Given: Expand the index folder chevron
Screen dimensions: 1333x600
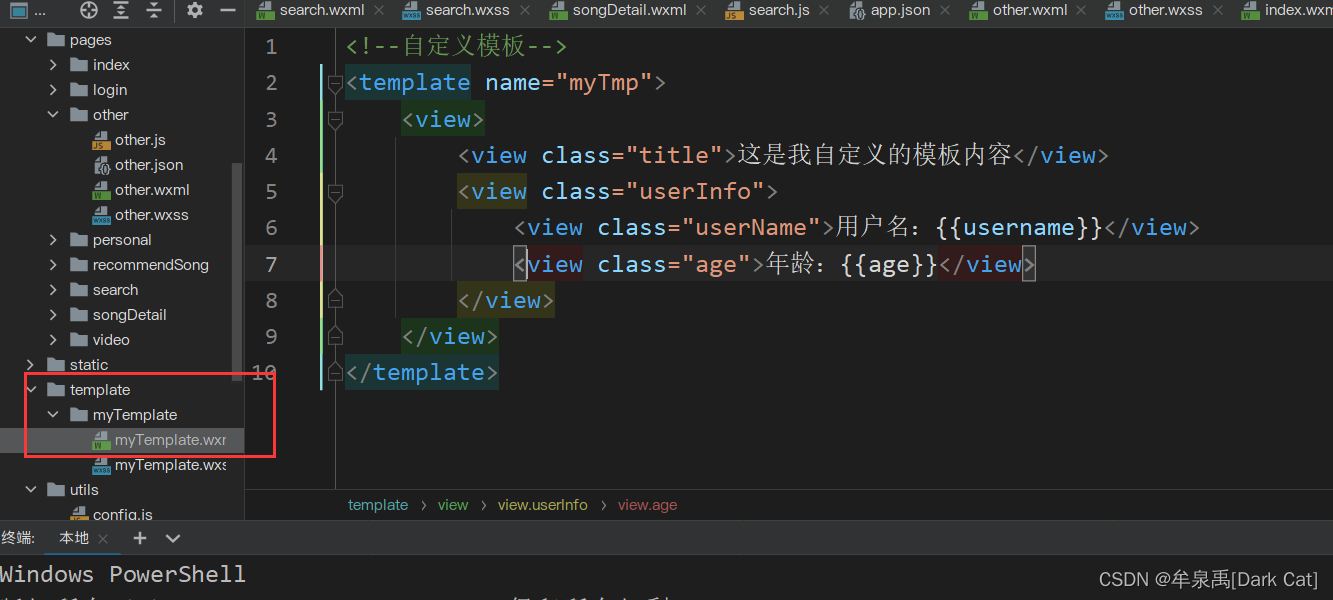Looking at the screenshot, I should (x=54, y=65).
